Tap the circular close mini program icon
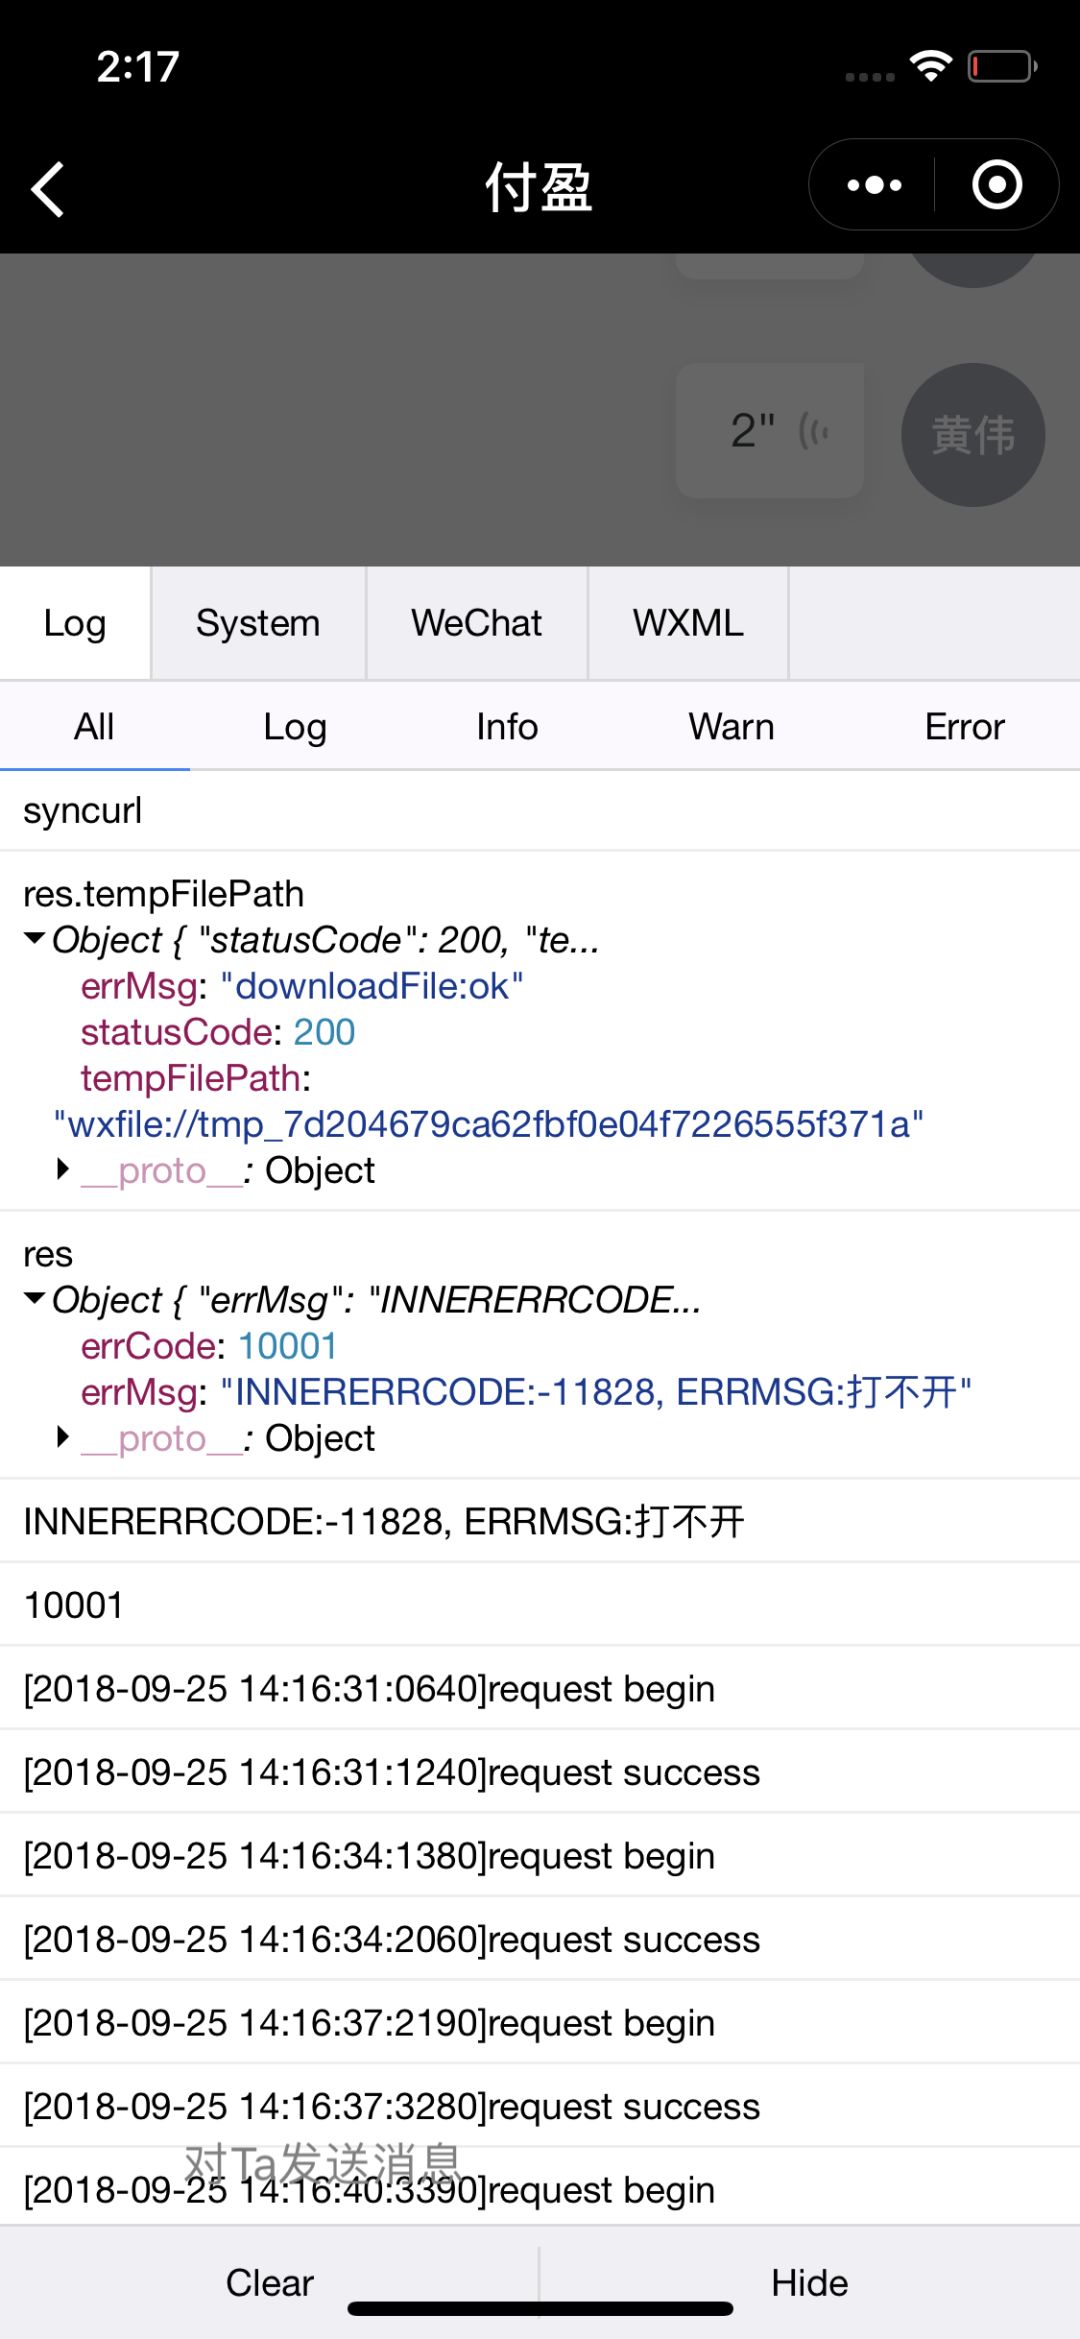1080x2339 pixels. pyautogui.click(x=997, y=185)
